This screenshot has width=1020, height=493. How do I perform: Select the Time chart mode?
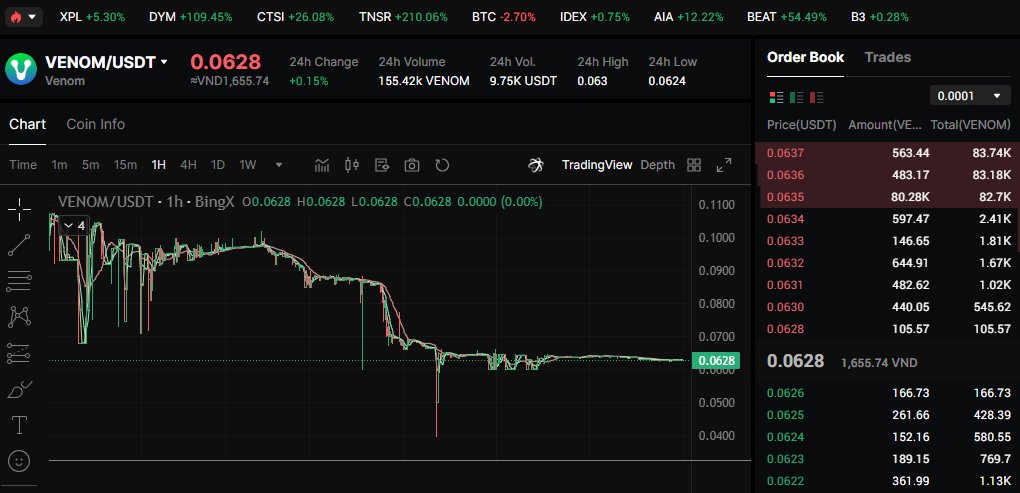coord(23,165)
